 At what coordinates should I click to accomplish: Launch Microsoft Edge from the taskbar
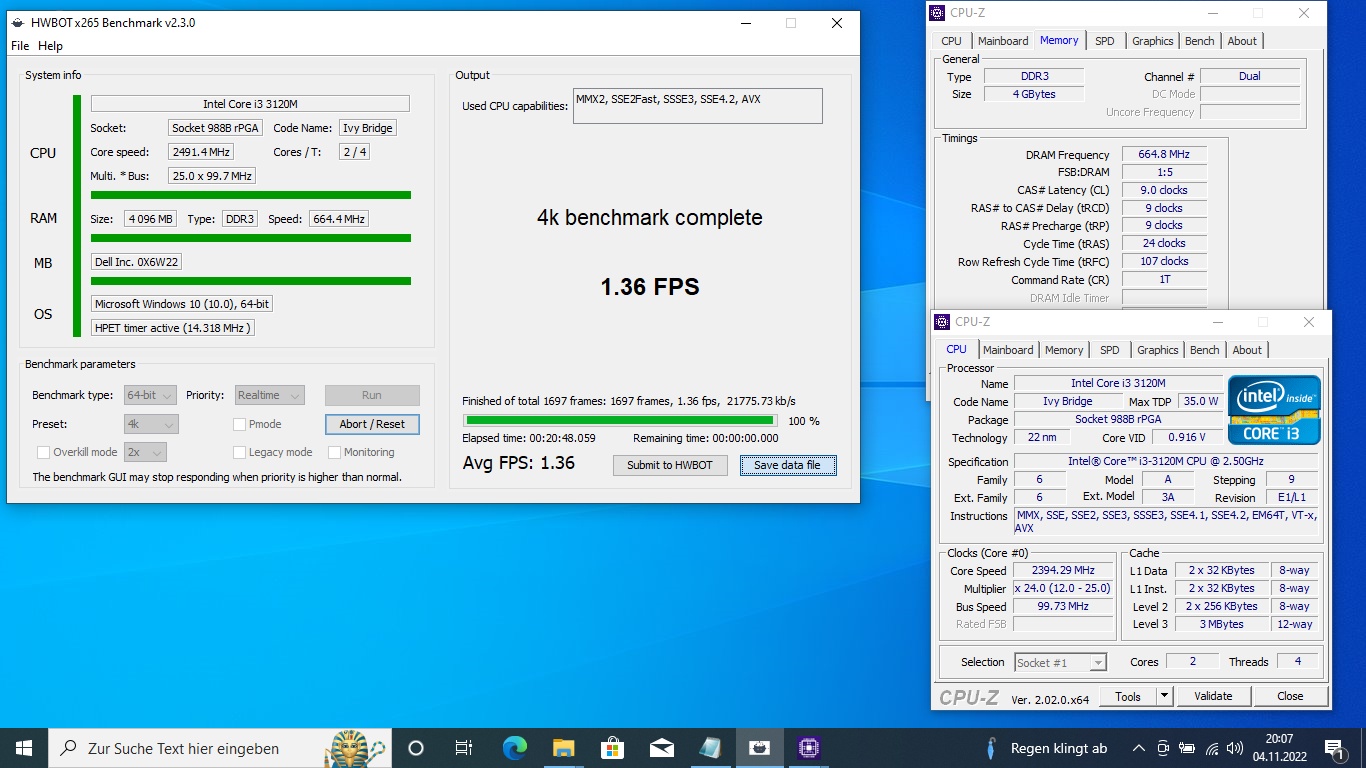[x=514, y=748]
